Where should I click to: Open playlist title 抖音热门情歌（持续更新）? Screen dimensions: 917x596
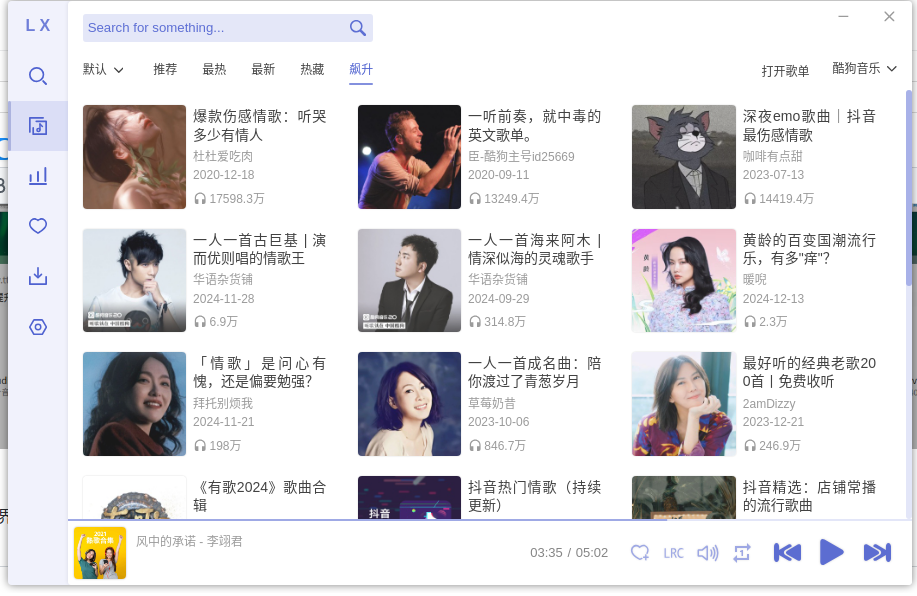point(535,496)
